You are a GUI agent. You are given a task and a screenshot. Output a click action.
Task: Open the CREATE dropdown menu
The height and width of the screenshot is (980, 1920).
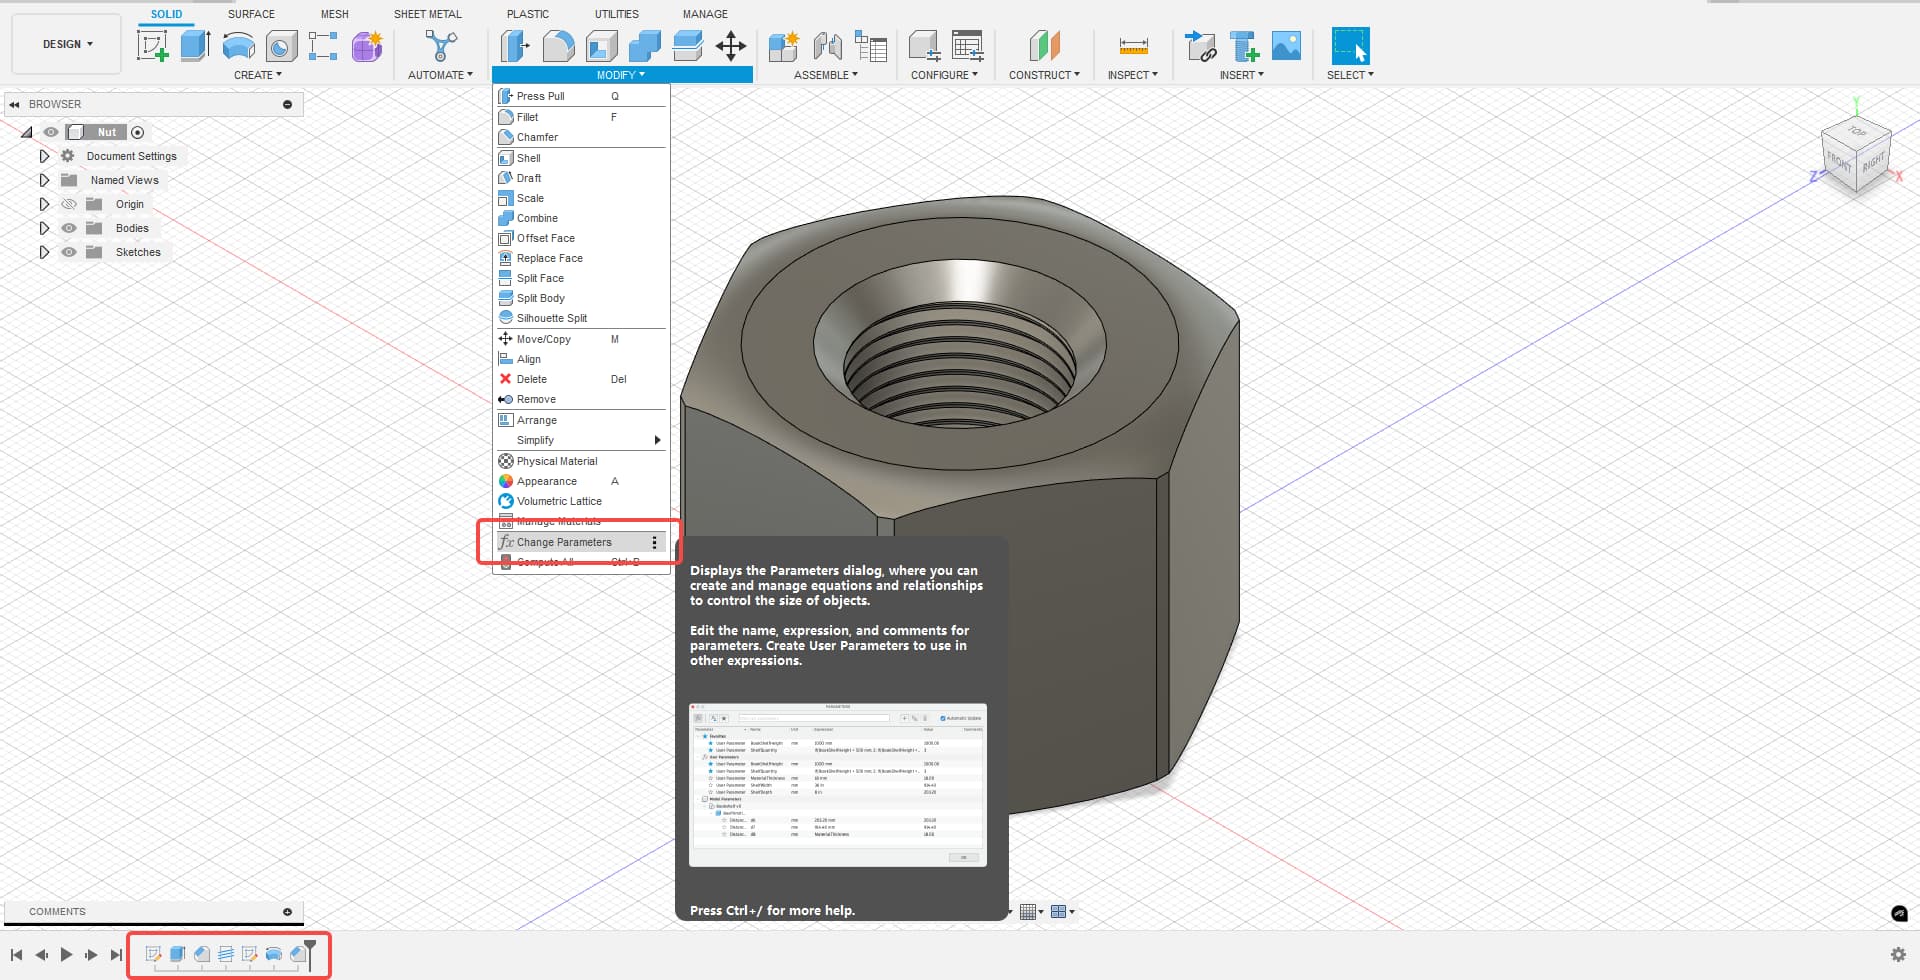258,75
